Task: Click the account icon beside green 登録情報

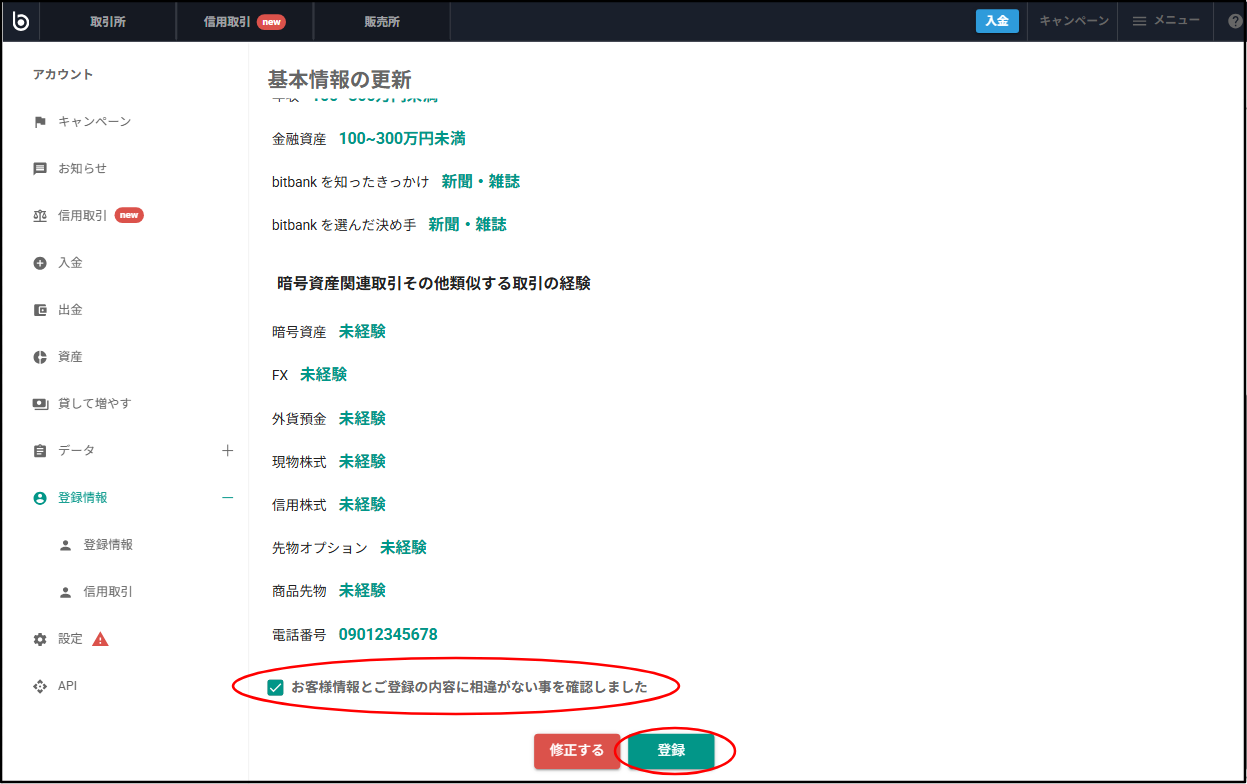Action: (x=40, y=498)
